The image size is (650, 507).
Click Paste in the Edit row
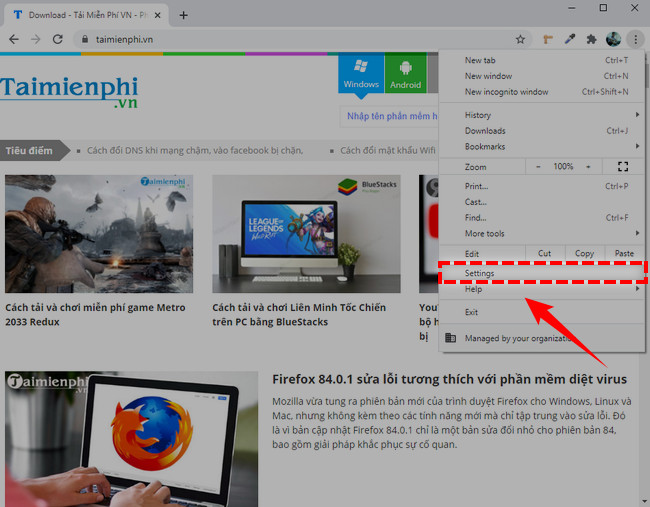624,253
